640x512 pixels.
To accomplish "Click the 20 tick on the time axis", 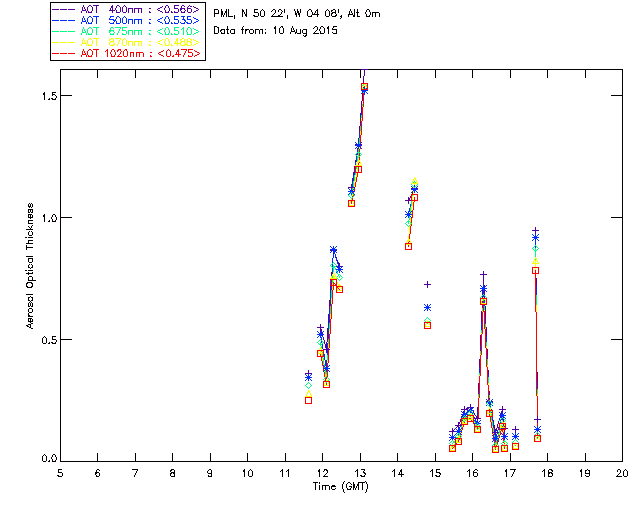I will [x=622, y=472].
